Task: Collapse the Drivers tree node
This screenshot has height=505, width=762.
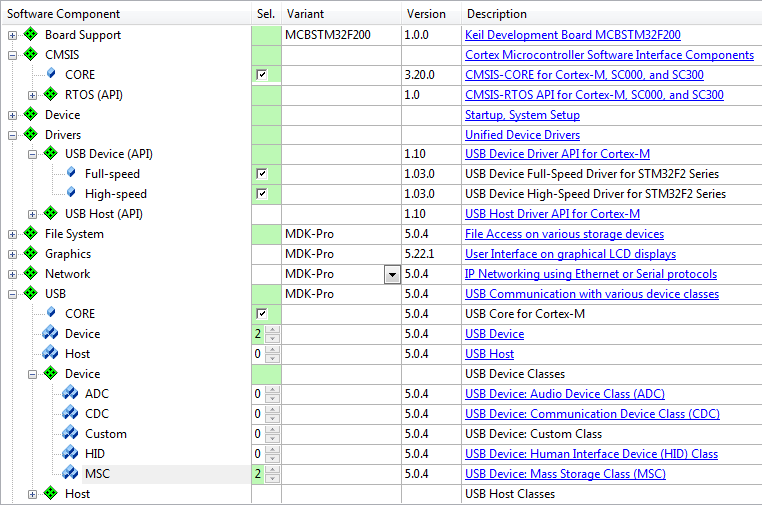Action: (12, 135)
